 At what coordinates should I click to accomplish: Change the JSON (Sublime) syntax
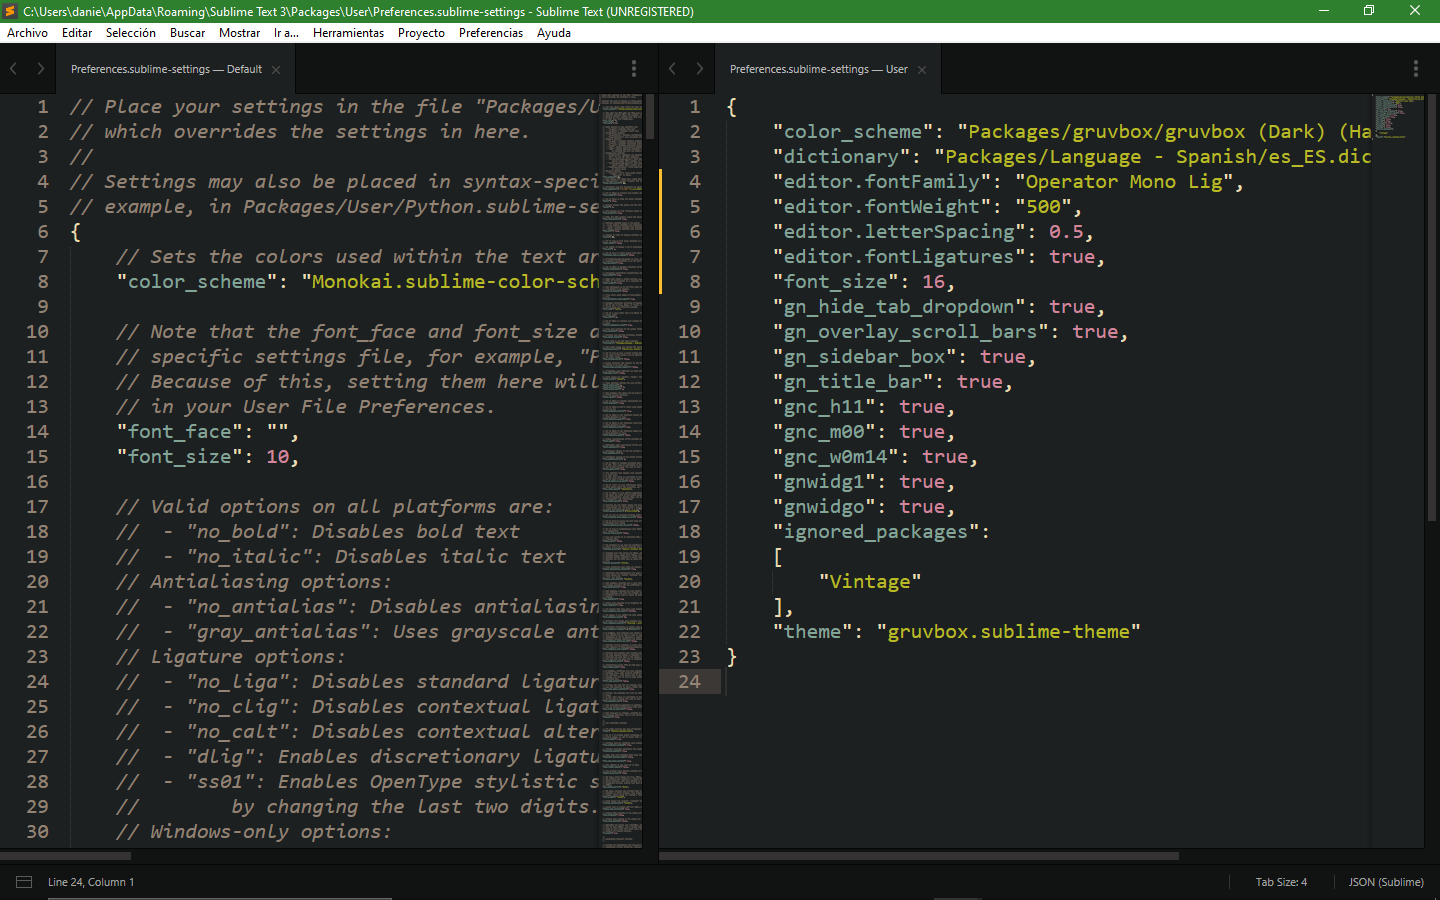point(1386,882)
